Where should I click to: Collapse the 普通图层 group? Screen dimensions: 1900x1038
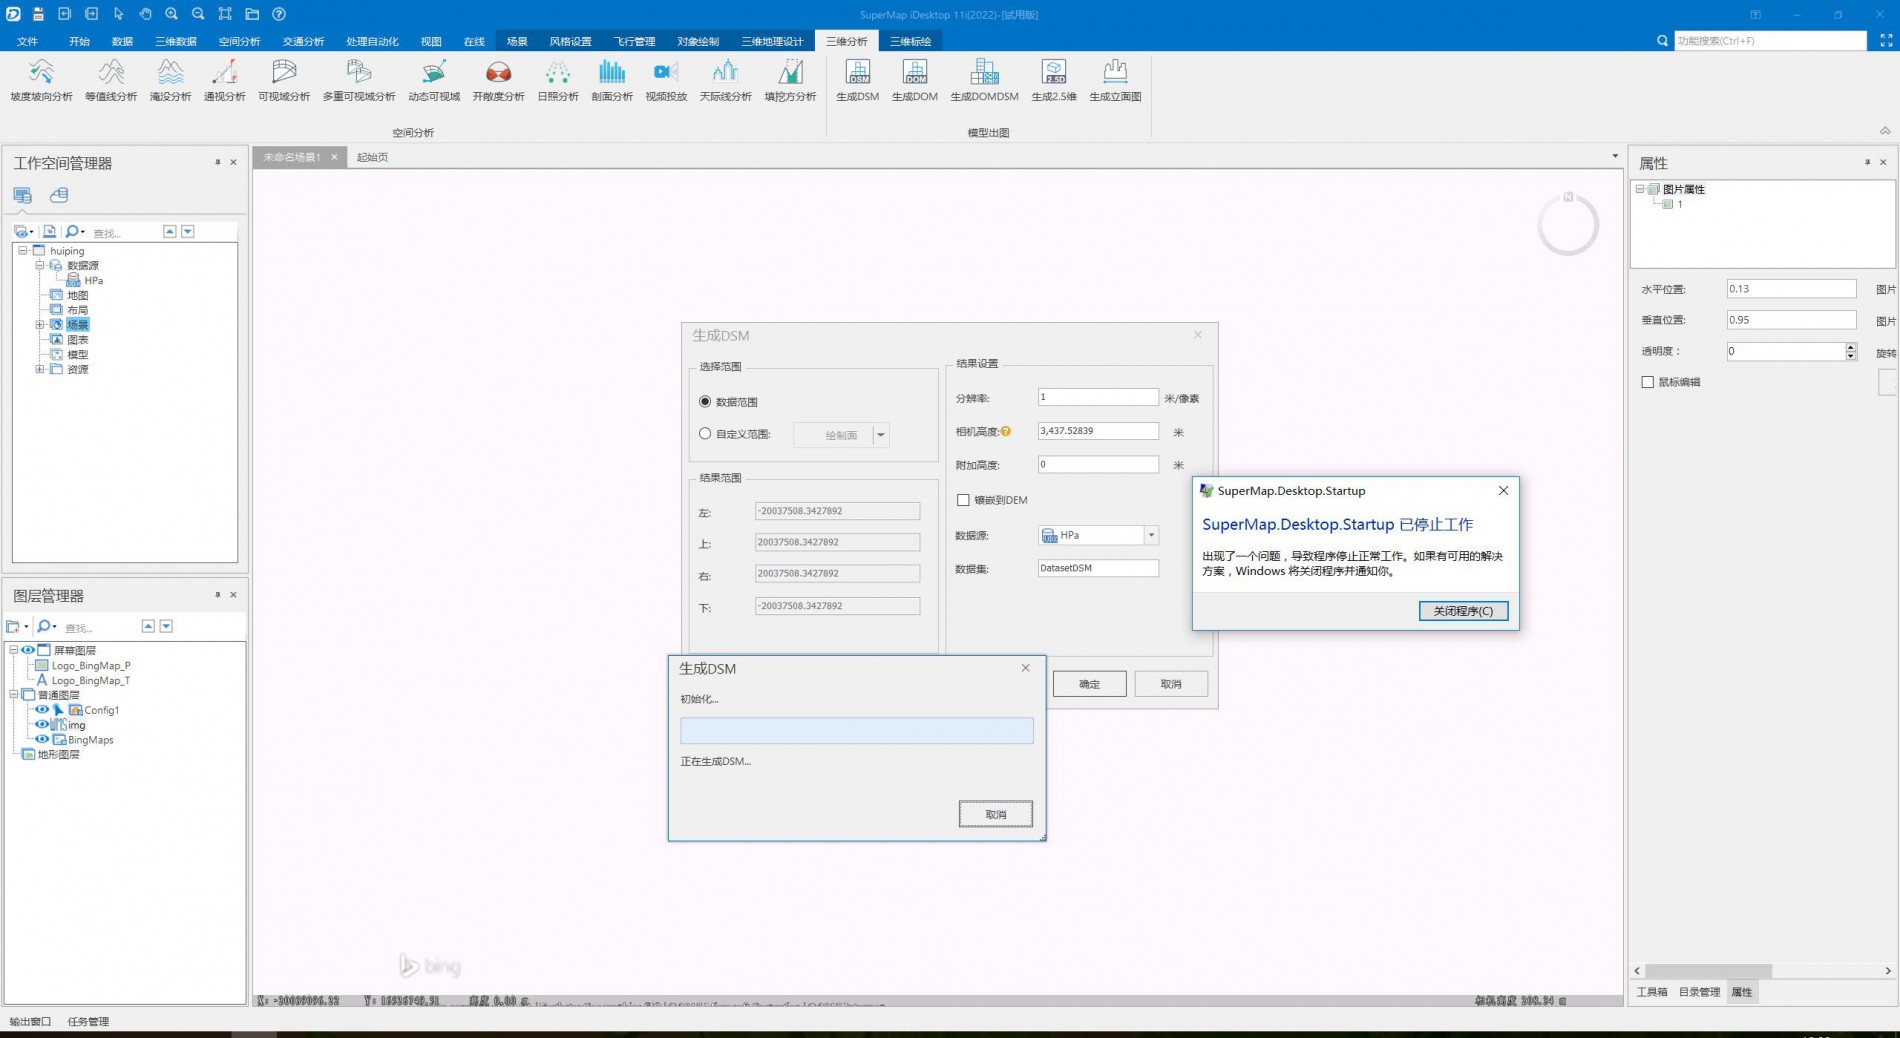point(14,695)
